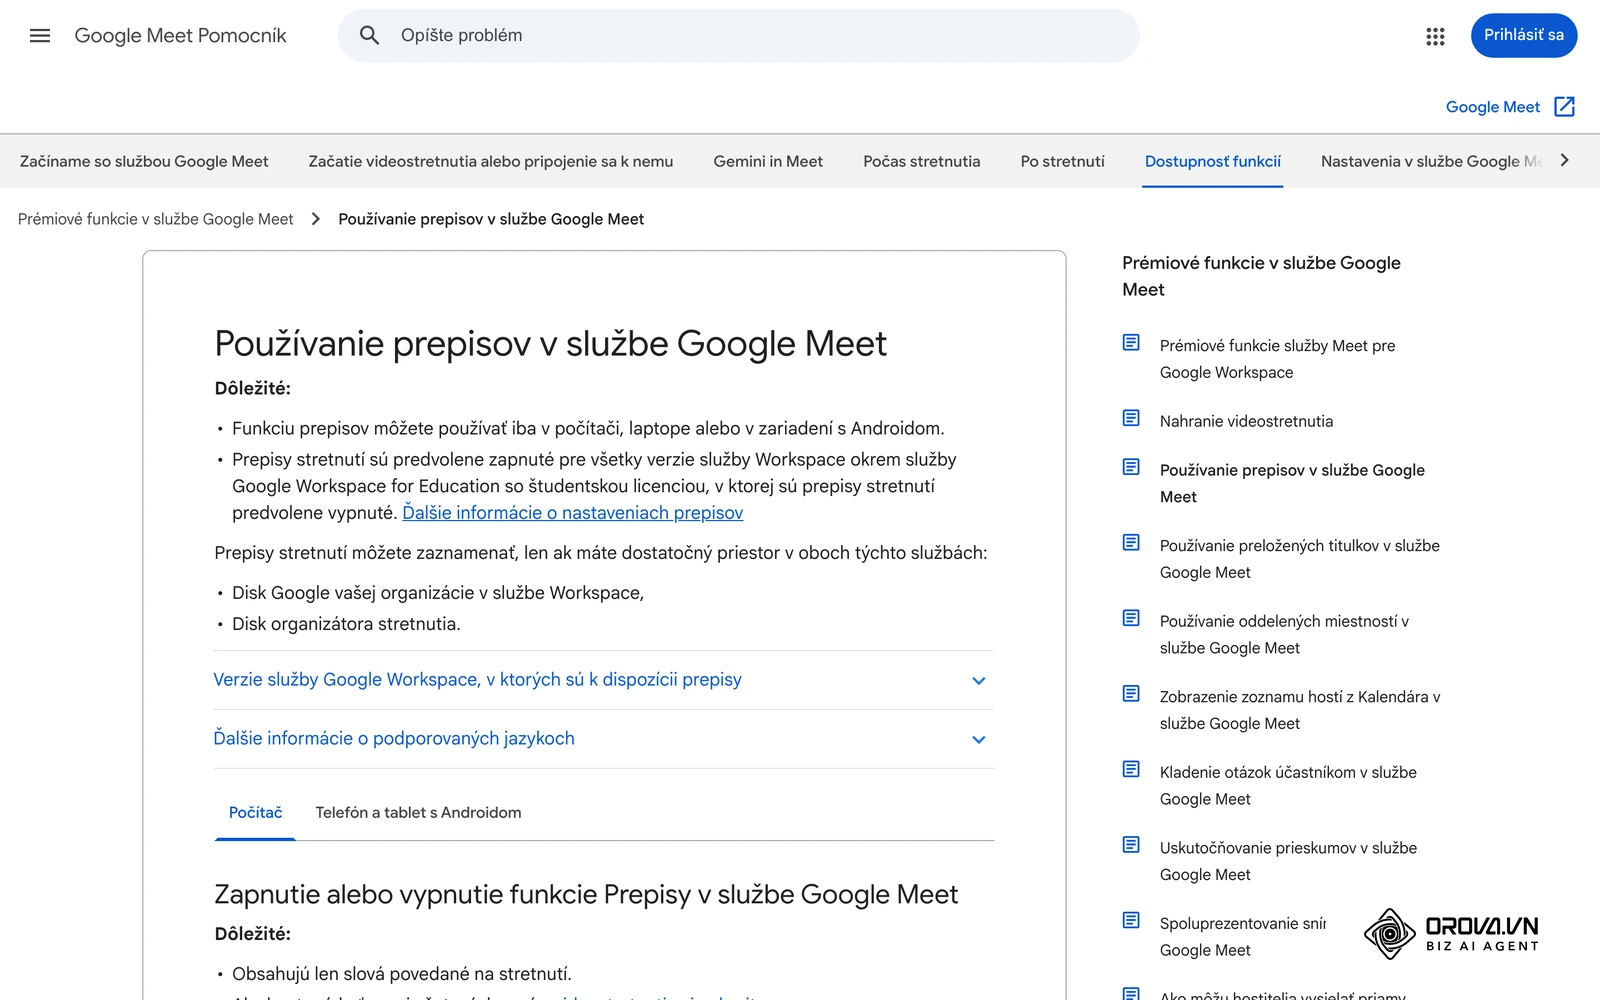Open Začíname so službou Google Meet tab
Image resolution: width=1600 pixels, height=1000 pixels.
click(144, 161)
